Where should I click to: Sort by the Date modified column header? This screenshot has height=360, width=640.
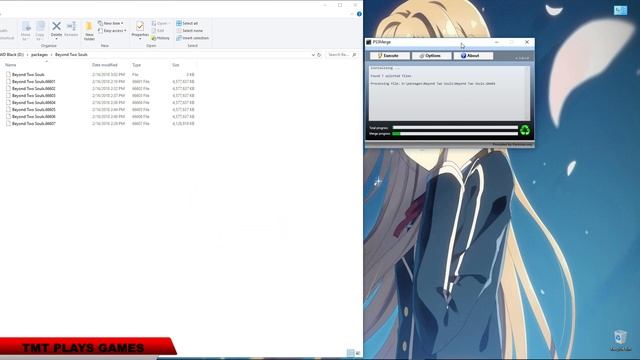(x=104, y=65)
